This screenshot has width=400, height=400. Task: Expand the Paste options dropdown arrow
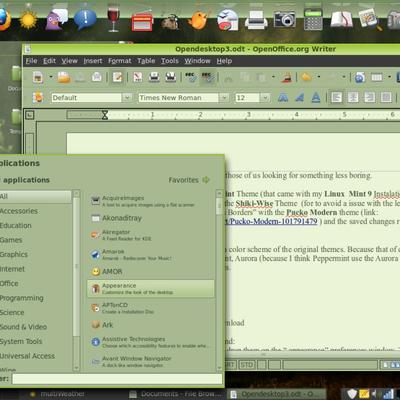click(x=273, y=77)
